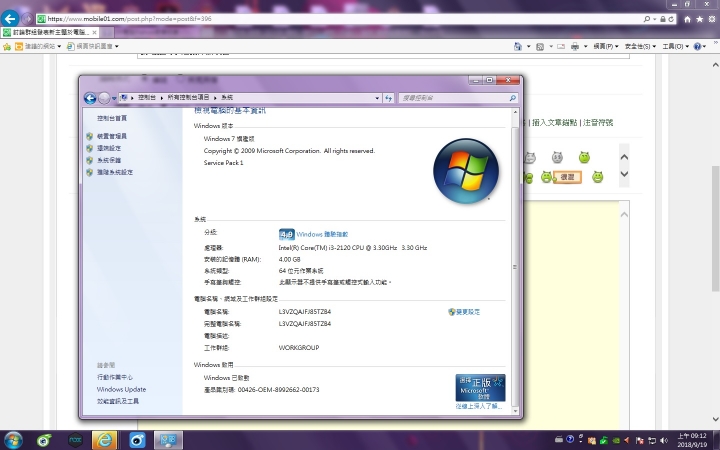Open IE tools gear icon

point(712,19)
